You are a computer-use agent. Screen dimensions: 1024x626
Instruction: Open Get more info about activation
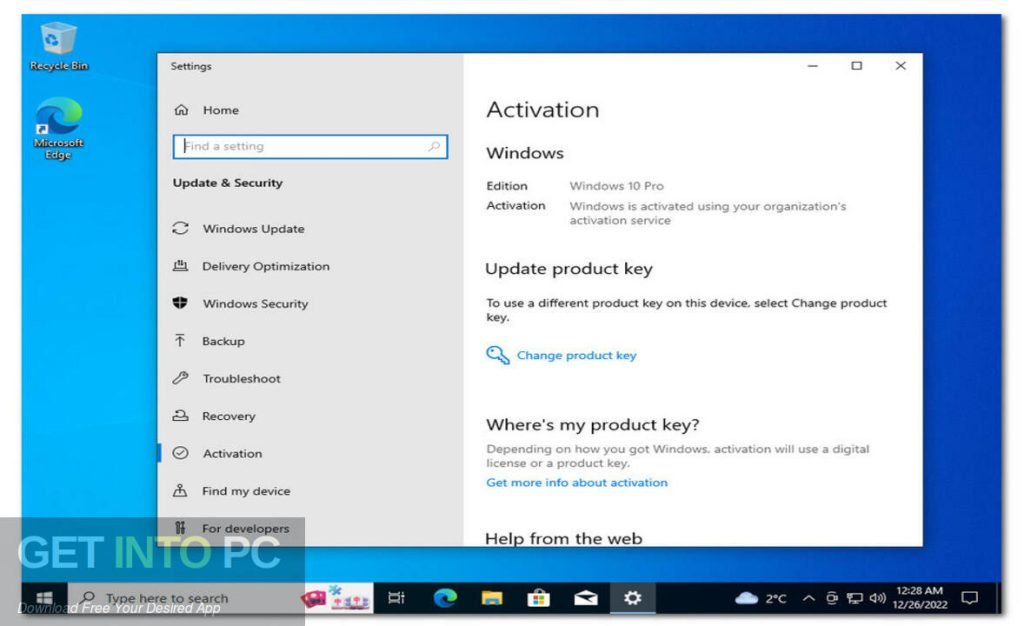pyautogui.click(x=576, y=482)
